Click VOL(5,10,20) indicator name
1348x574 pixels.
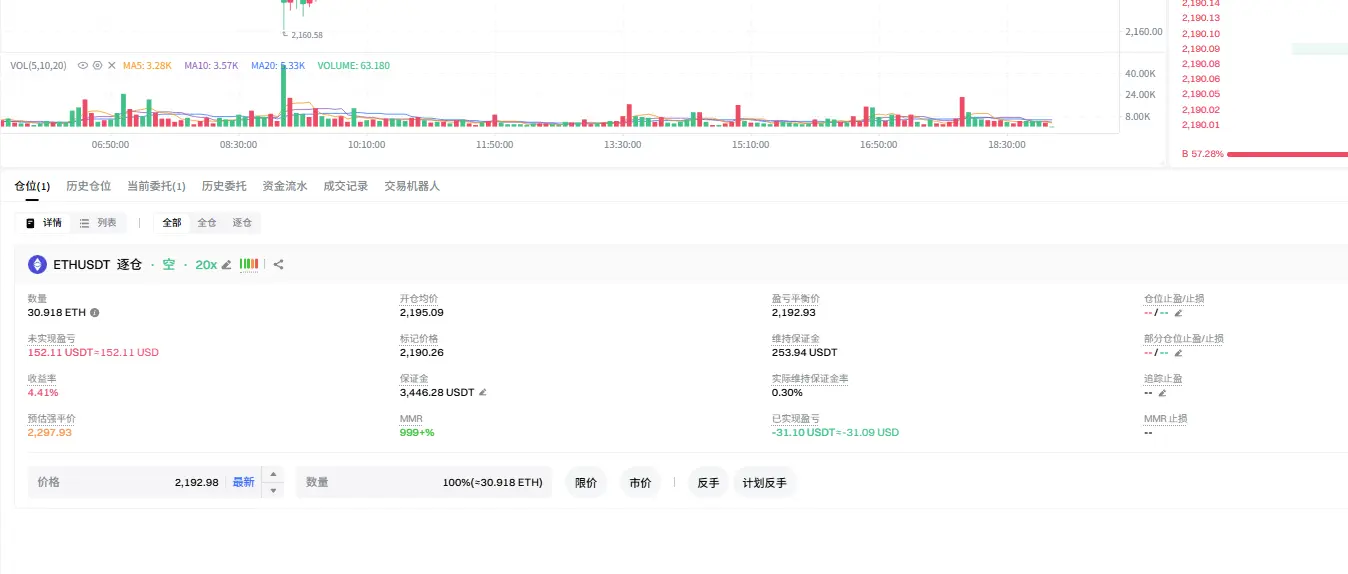38,65
